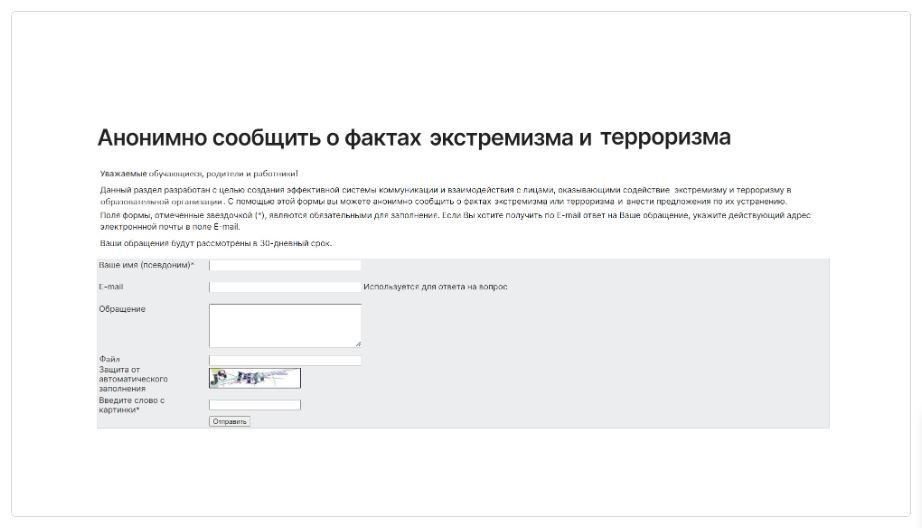Click the 'Введите слово с картинки*' label
The image size is (922, 528).
point(131,405)
